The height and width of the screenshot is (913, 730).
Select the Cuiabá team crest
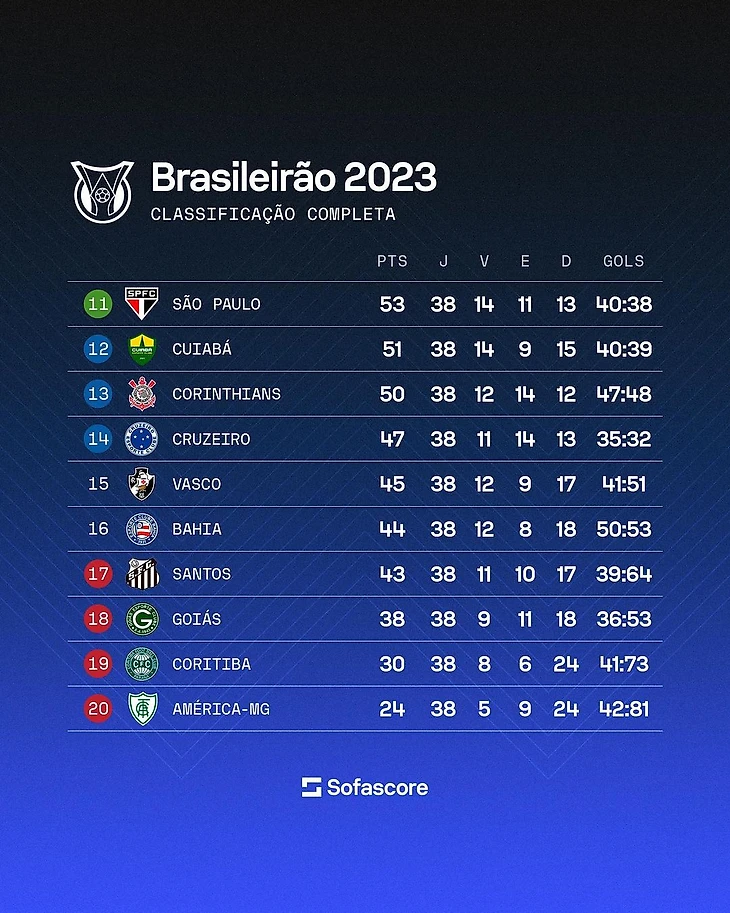click(142, 349)
